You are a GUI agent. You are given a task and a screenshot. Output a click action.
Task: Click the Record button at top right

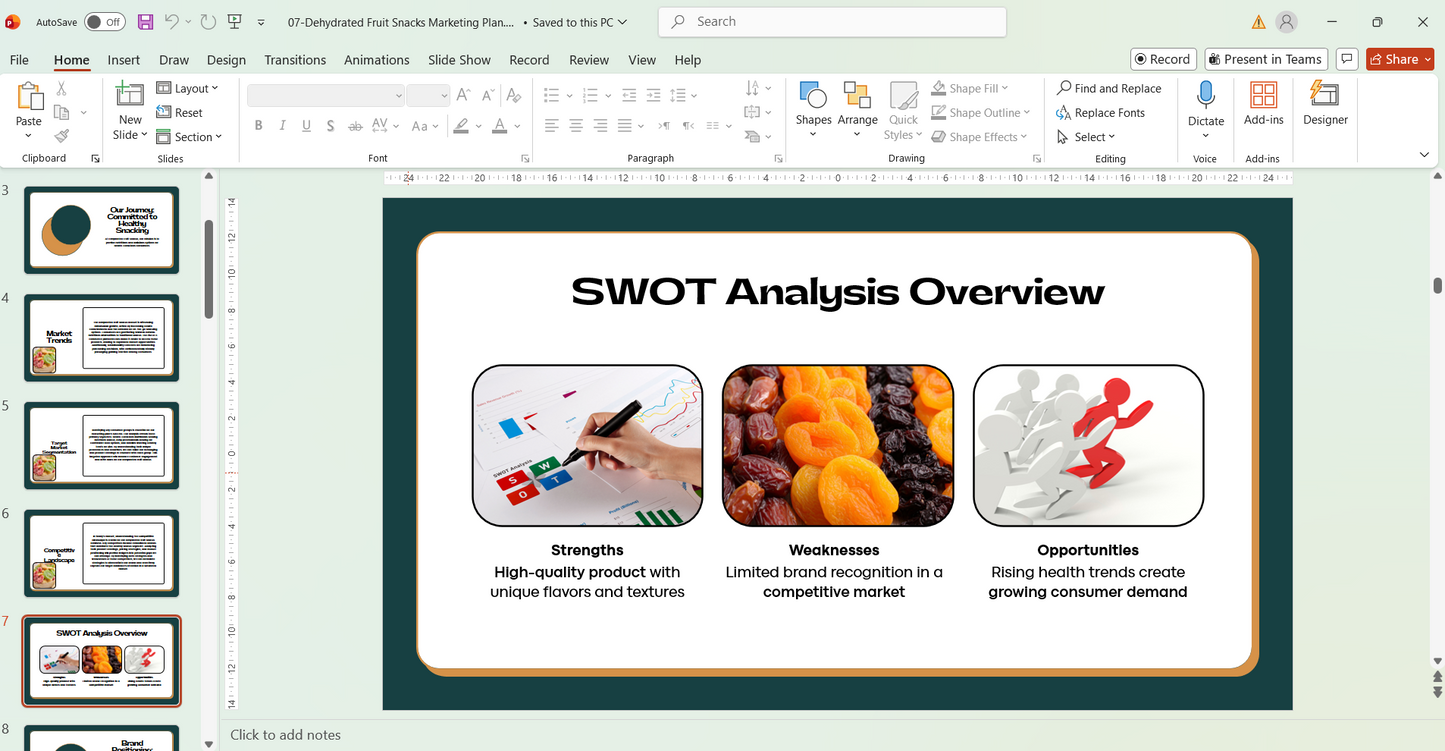1163,59
